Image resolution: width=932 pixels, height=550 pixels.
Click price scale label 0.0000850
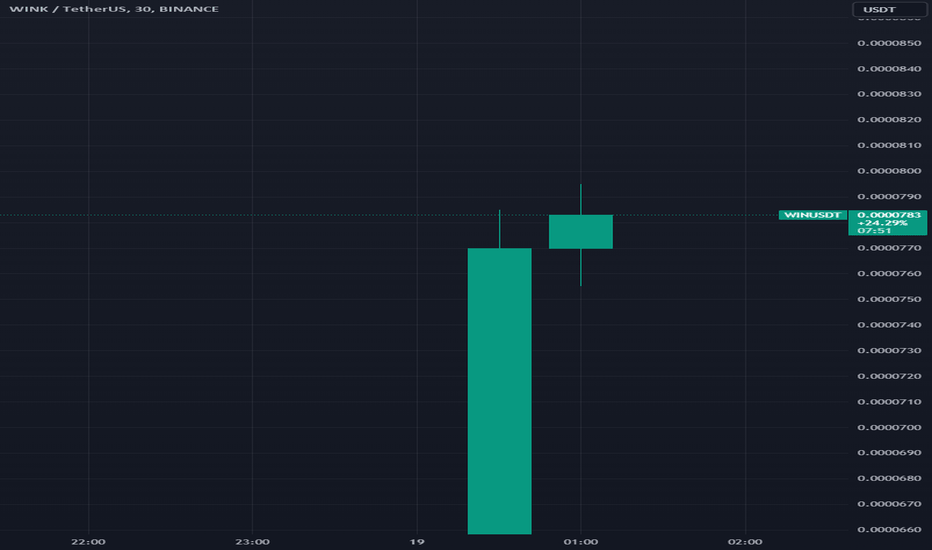tap(889, 43)
